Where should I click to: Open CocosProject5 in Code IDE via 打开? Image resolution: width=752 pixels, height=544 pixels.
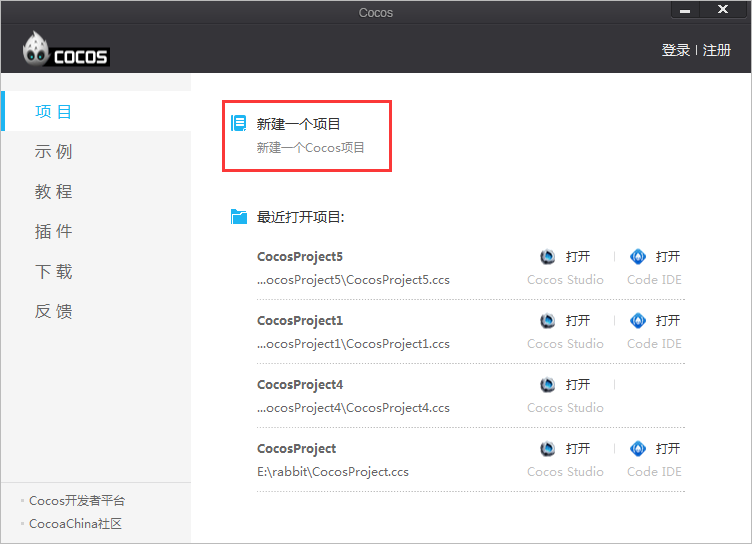click(x=668, y=257)
